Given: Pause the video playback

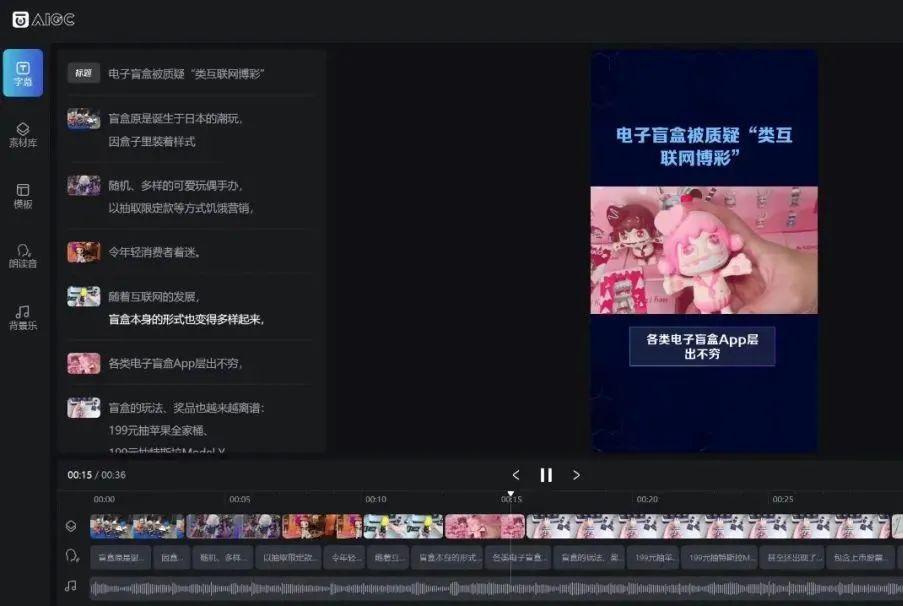Looking at the screenshot, I should [x=546, y=475].
